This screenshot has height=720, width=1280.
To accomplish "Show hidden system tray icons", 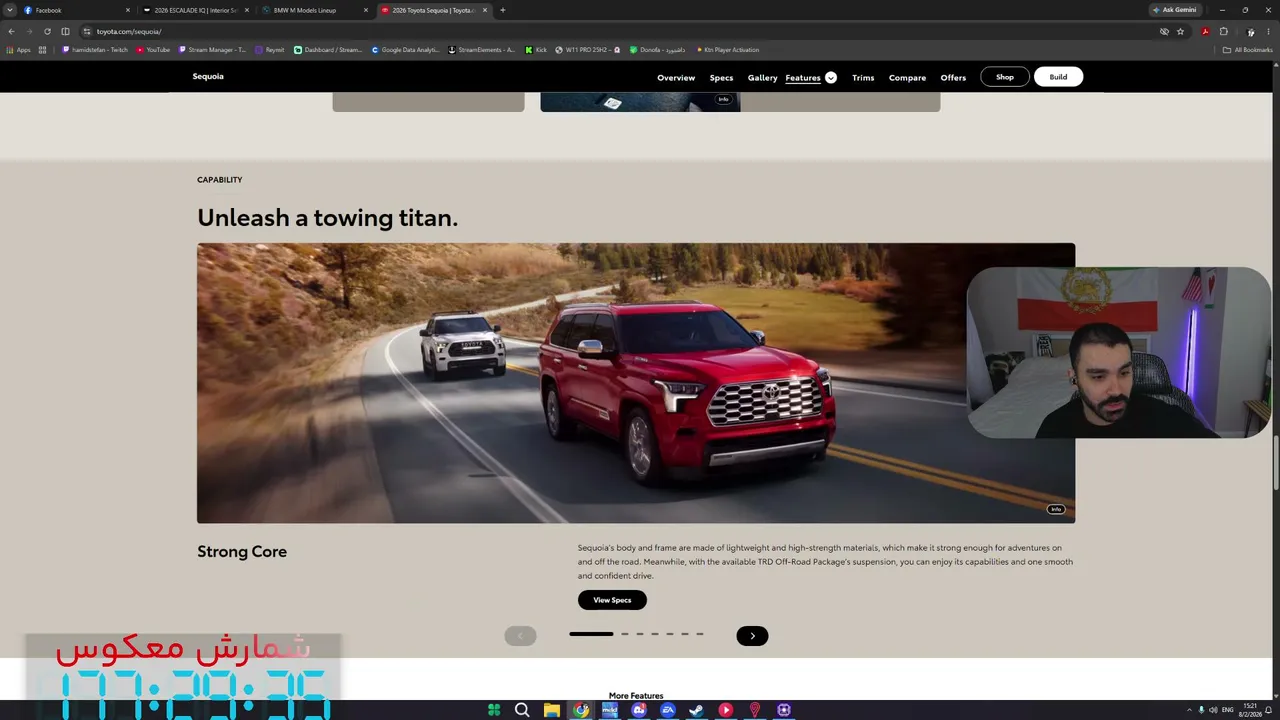I will coord(1189,710).
